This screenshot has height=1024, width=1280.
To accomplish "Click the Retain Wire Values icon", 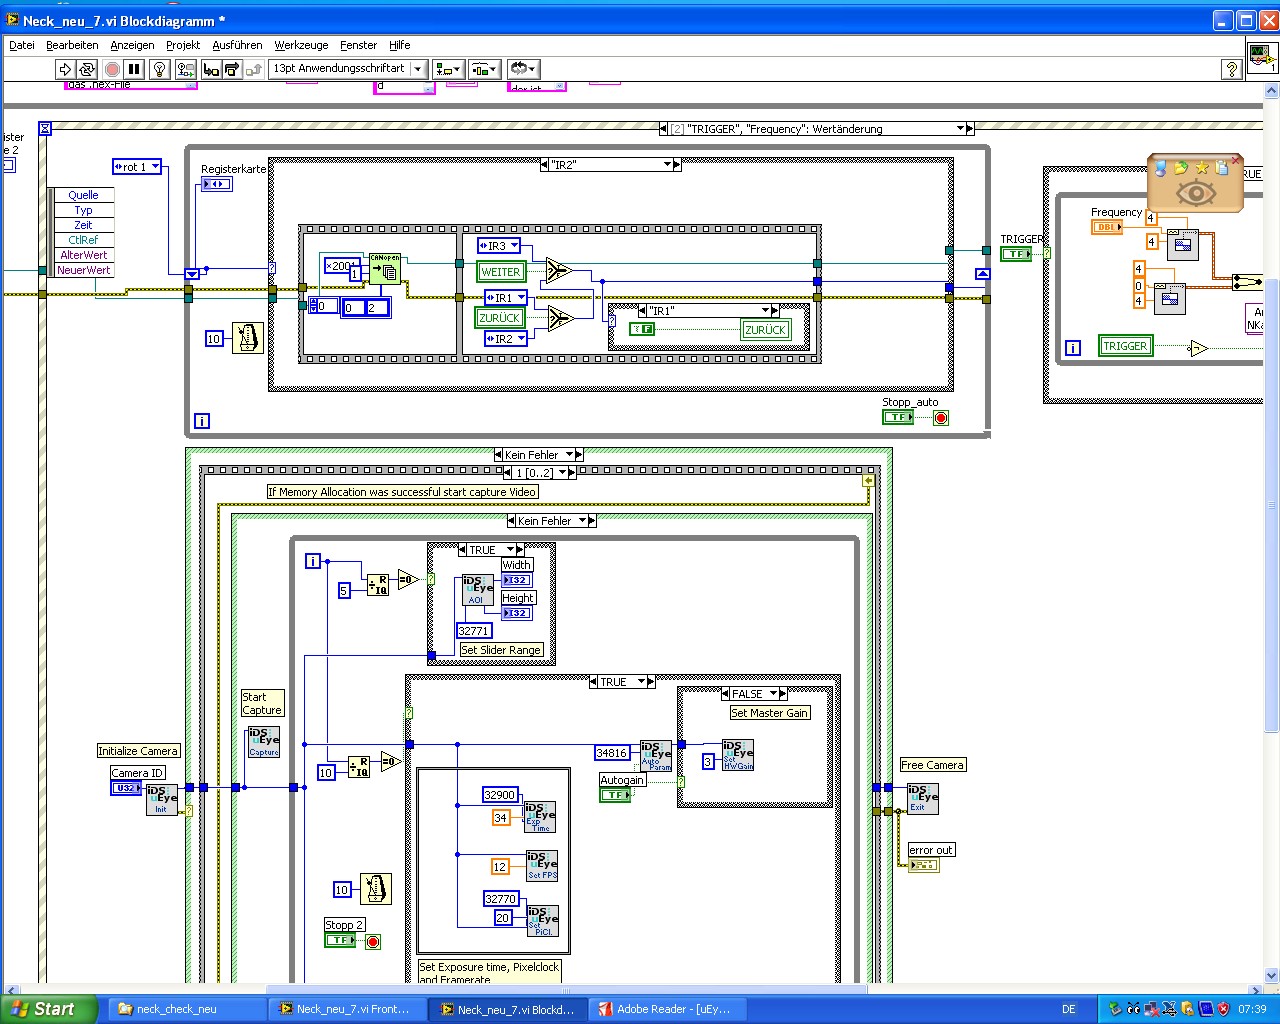I will 185,69.
